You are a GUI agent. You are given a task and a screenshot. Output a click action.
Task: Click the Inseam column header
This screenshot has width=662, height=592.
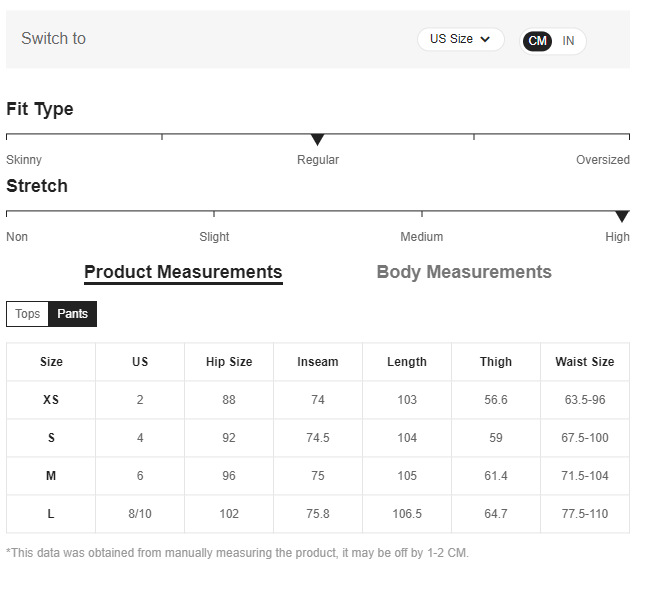click(x=318, y=362)
